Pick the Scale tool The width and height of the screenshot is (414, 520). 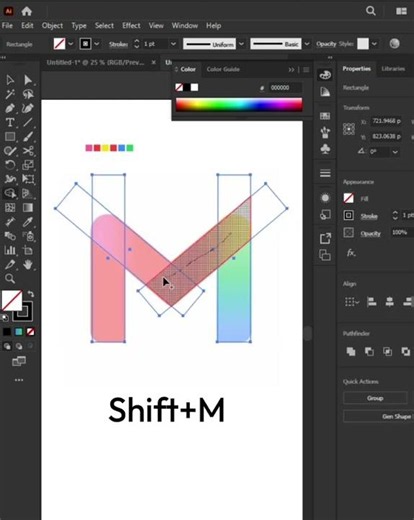pos(28,165)
